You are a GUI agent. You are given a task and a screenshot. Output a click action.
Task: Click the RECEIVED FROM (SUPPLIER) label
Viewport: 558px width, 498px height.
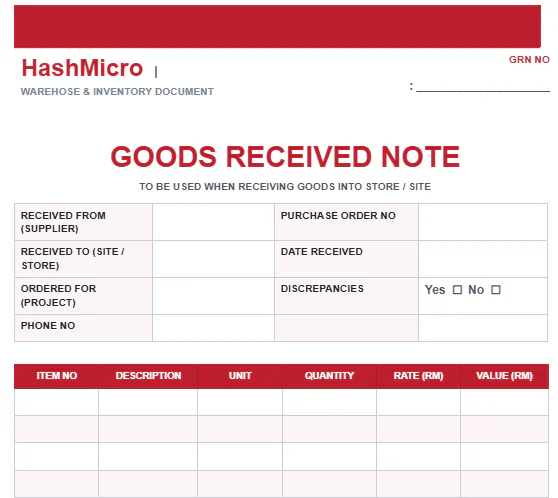(63, 222)
